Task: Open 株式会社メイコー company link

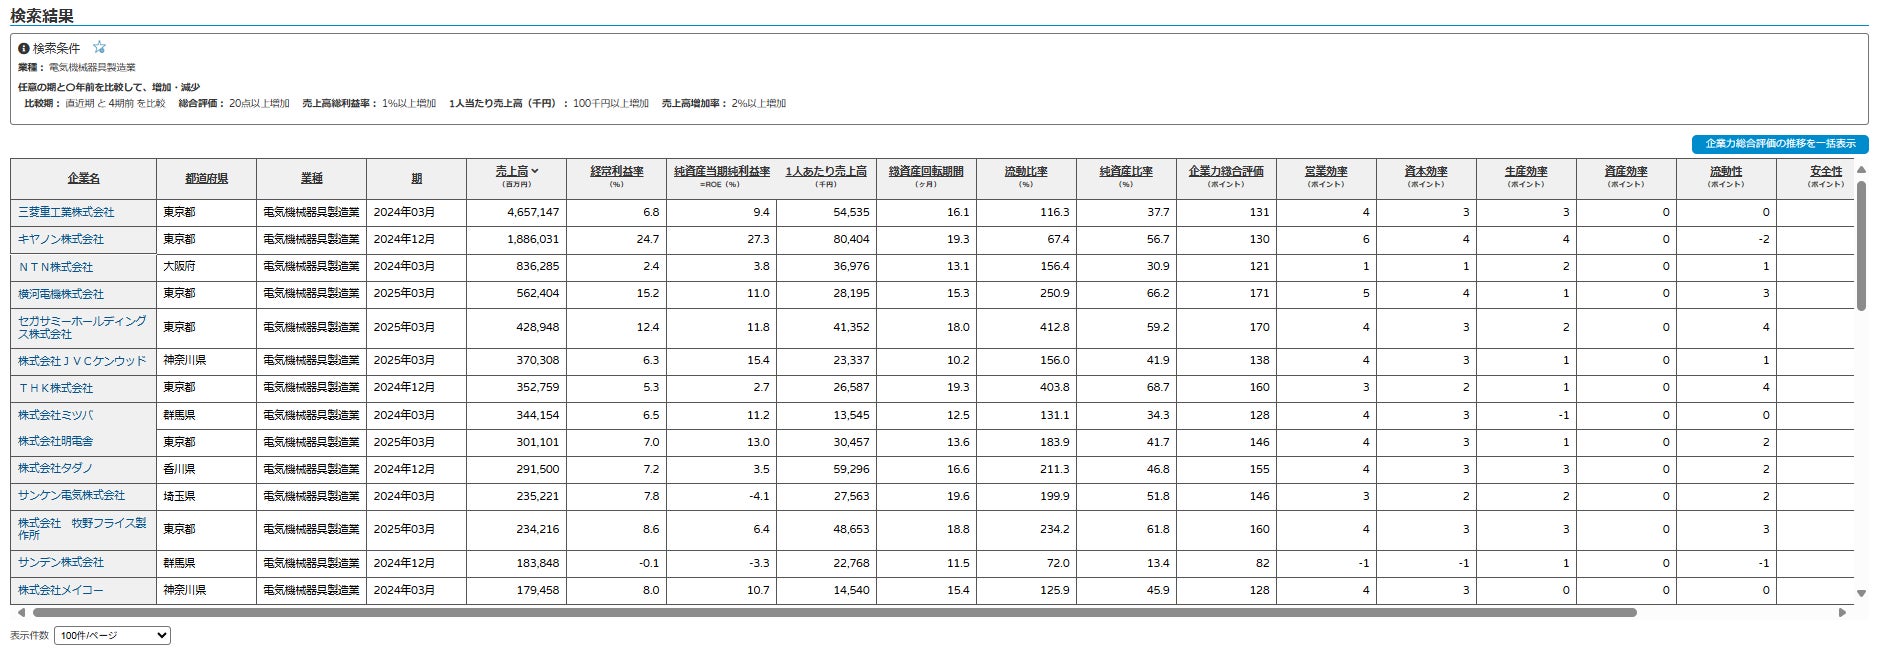Action: click(61, 590)
